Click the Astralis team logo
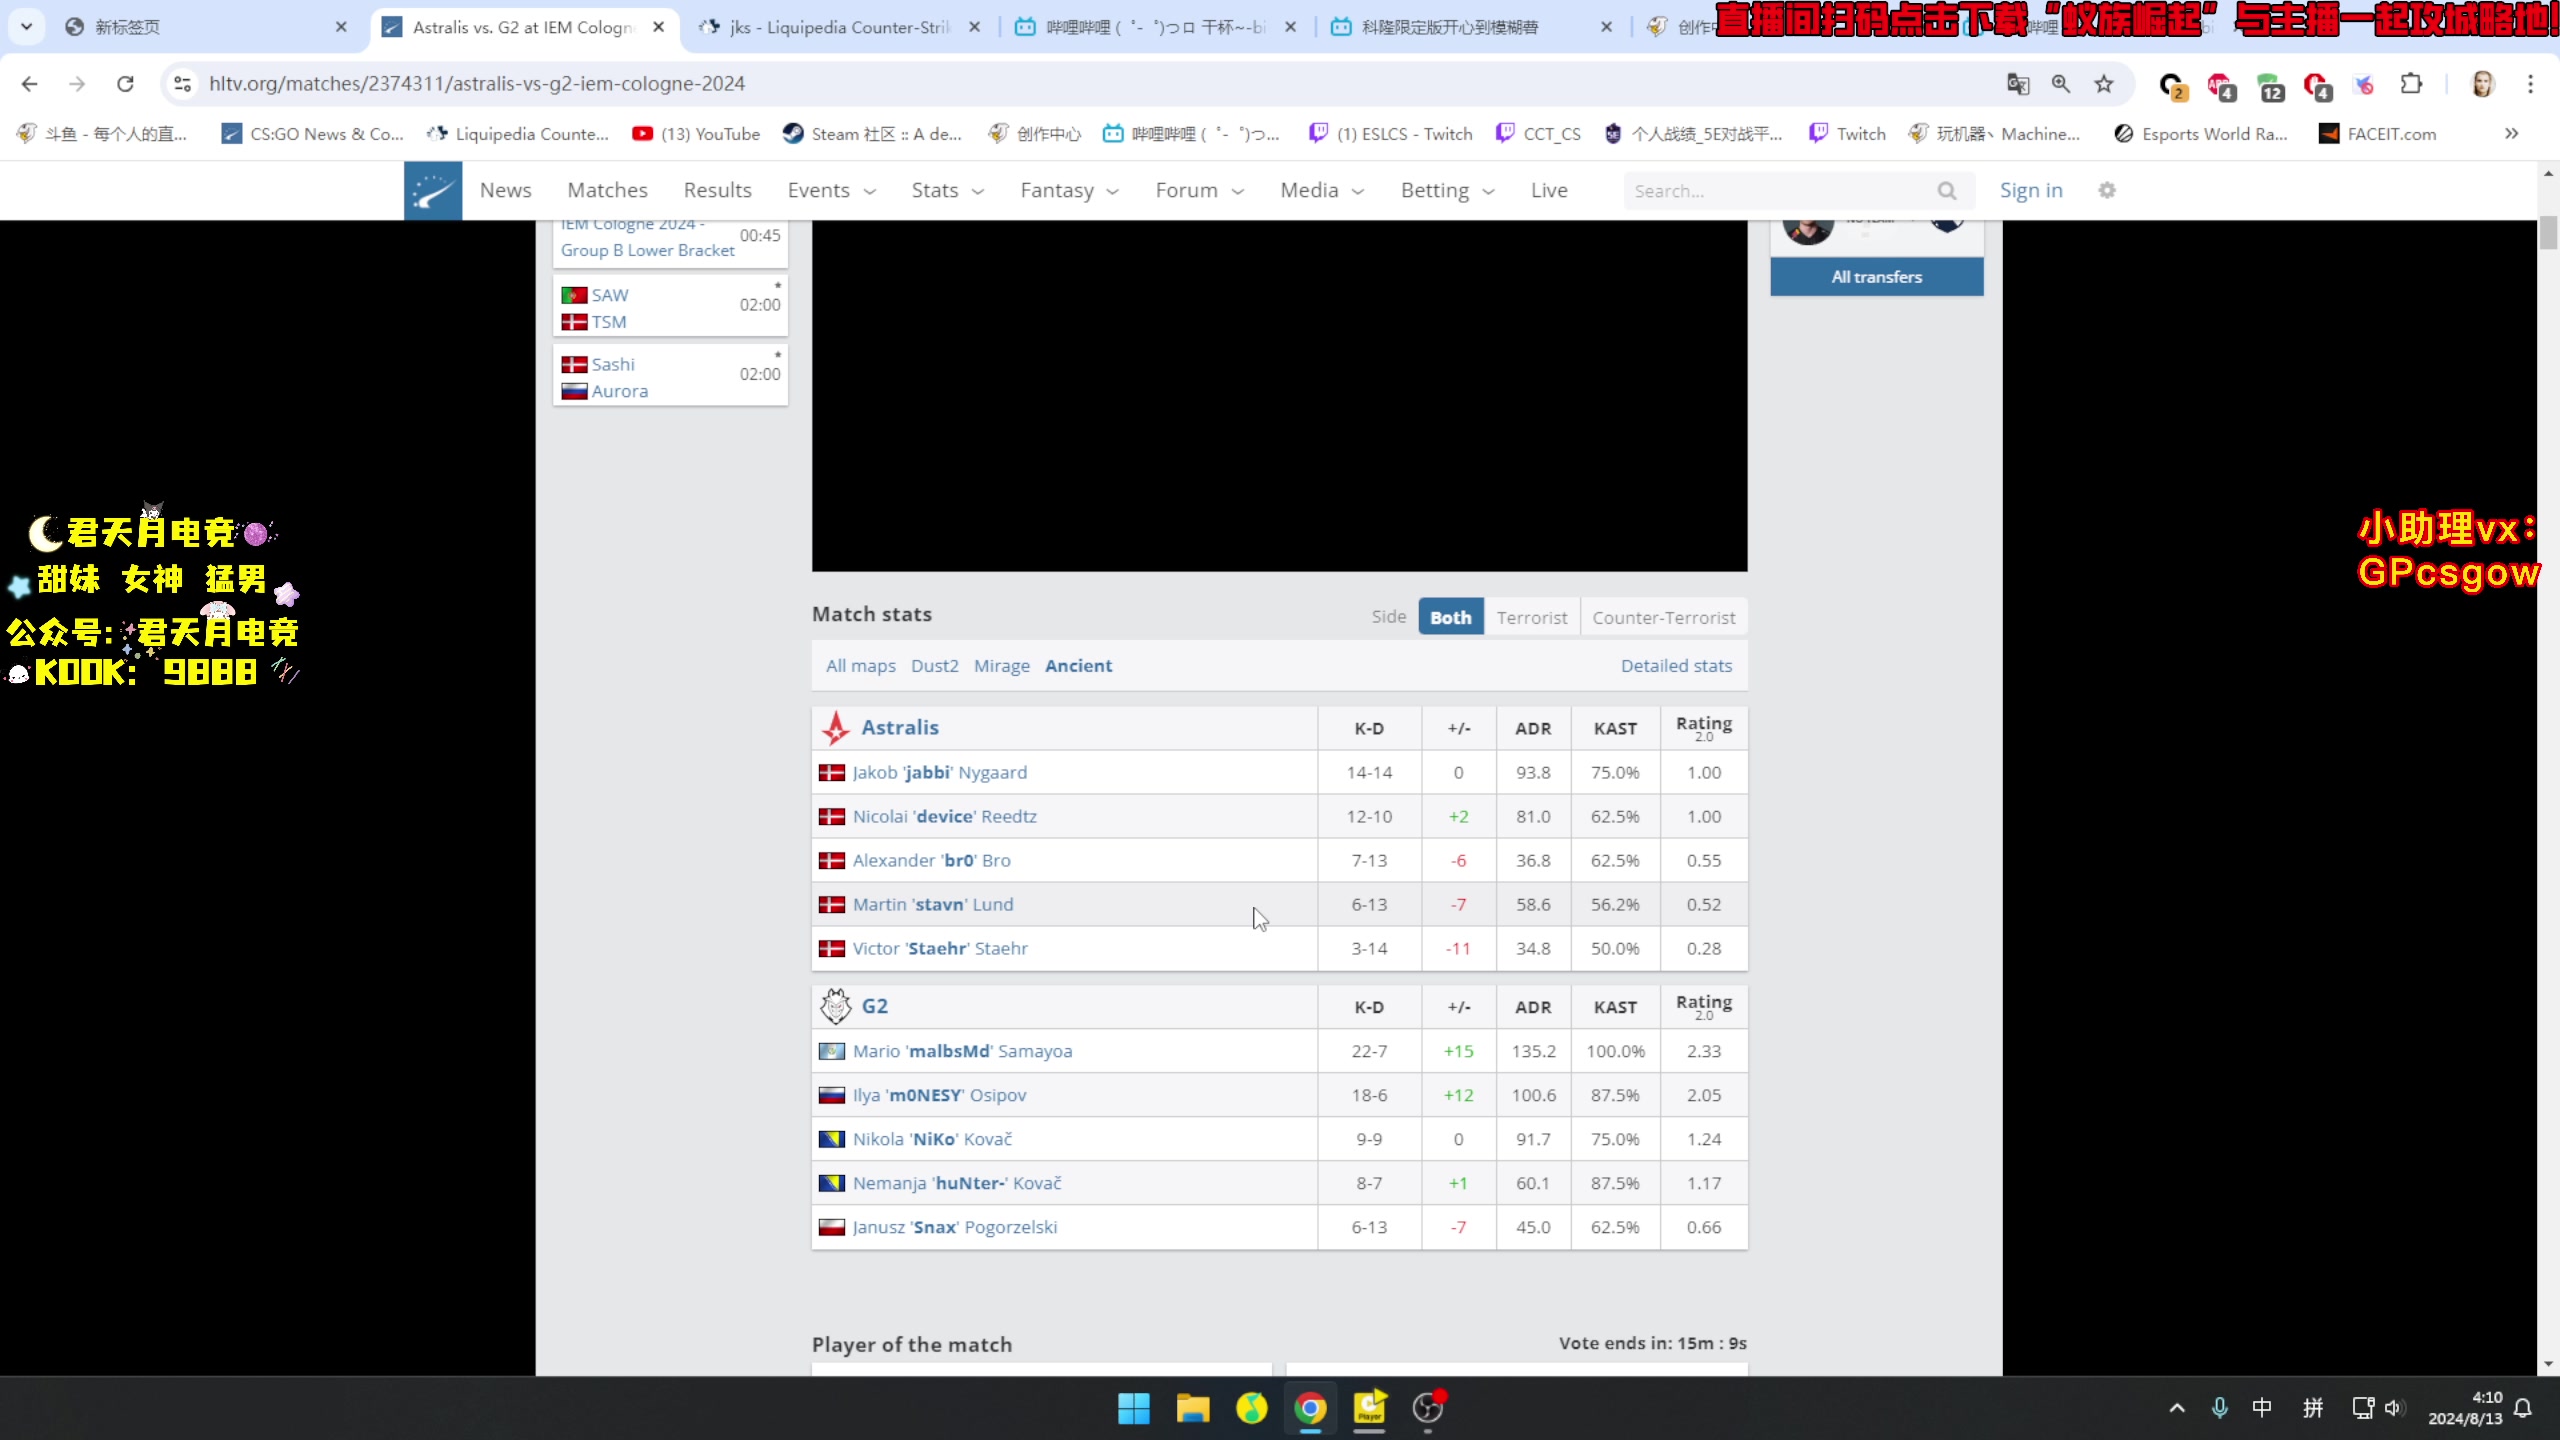 (835, 728)
